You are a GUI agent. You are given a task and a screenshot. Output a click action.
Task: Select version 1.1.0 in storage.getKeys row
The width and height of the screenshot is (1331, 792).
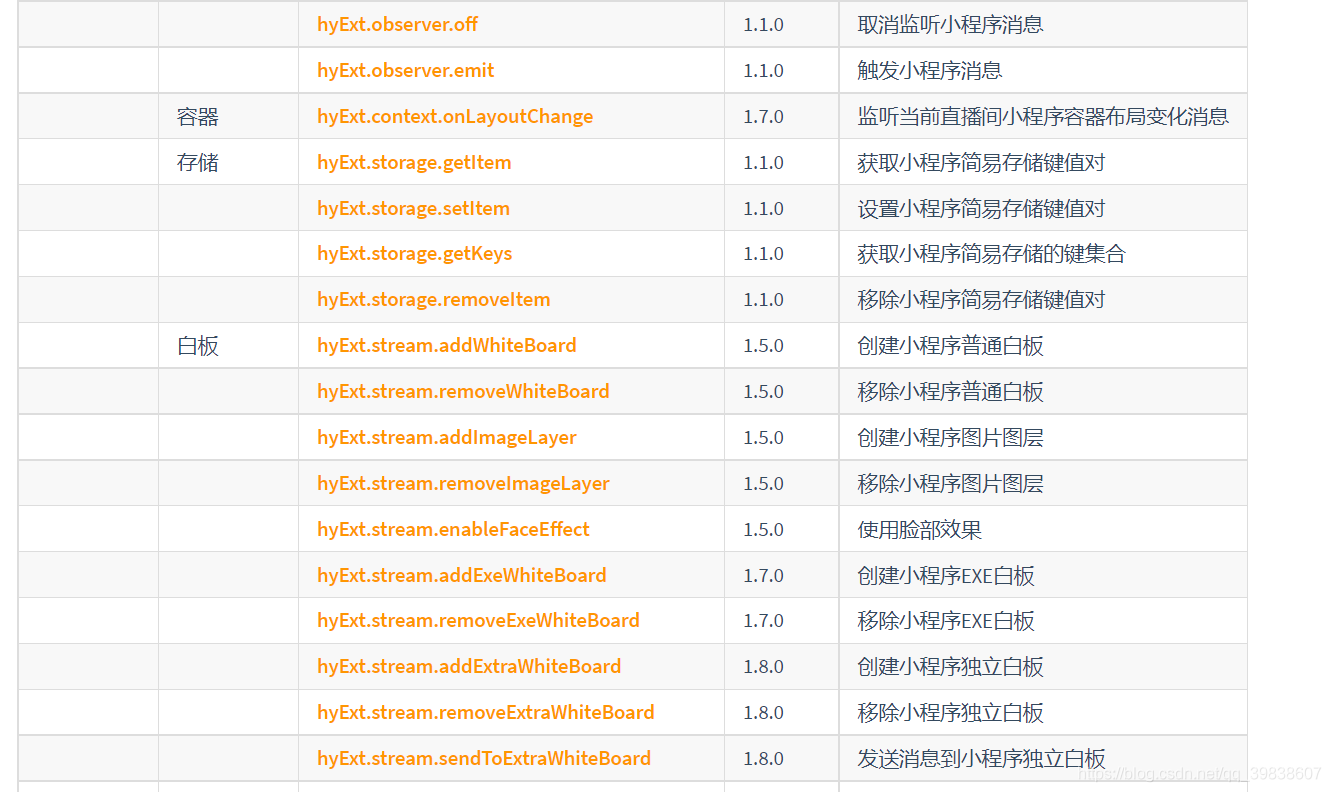(763, 253)
